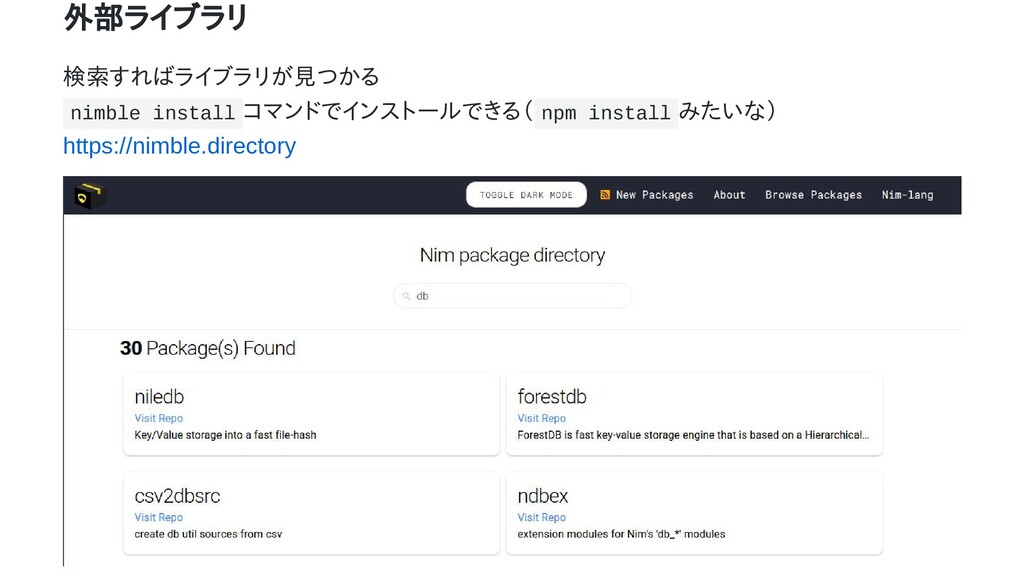Visit Repo for ndbex

(541, 517)
